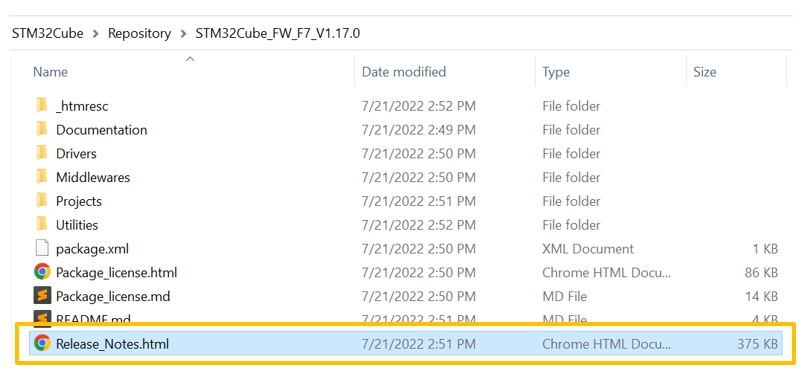Go to Repository in breadcrumb path
The height and width of the screenshot is (373, 804).
coord(139,34)
